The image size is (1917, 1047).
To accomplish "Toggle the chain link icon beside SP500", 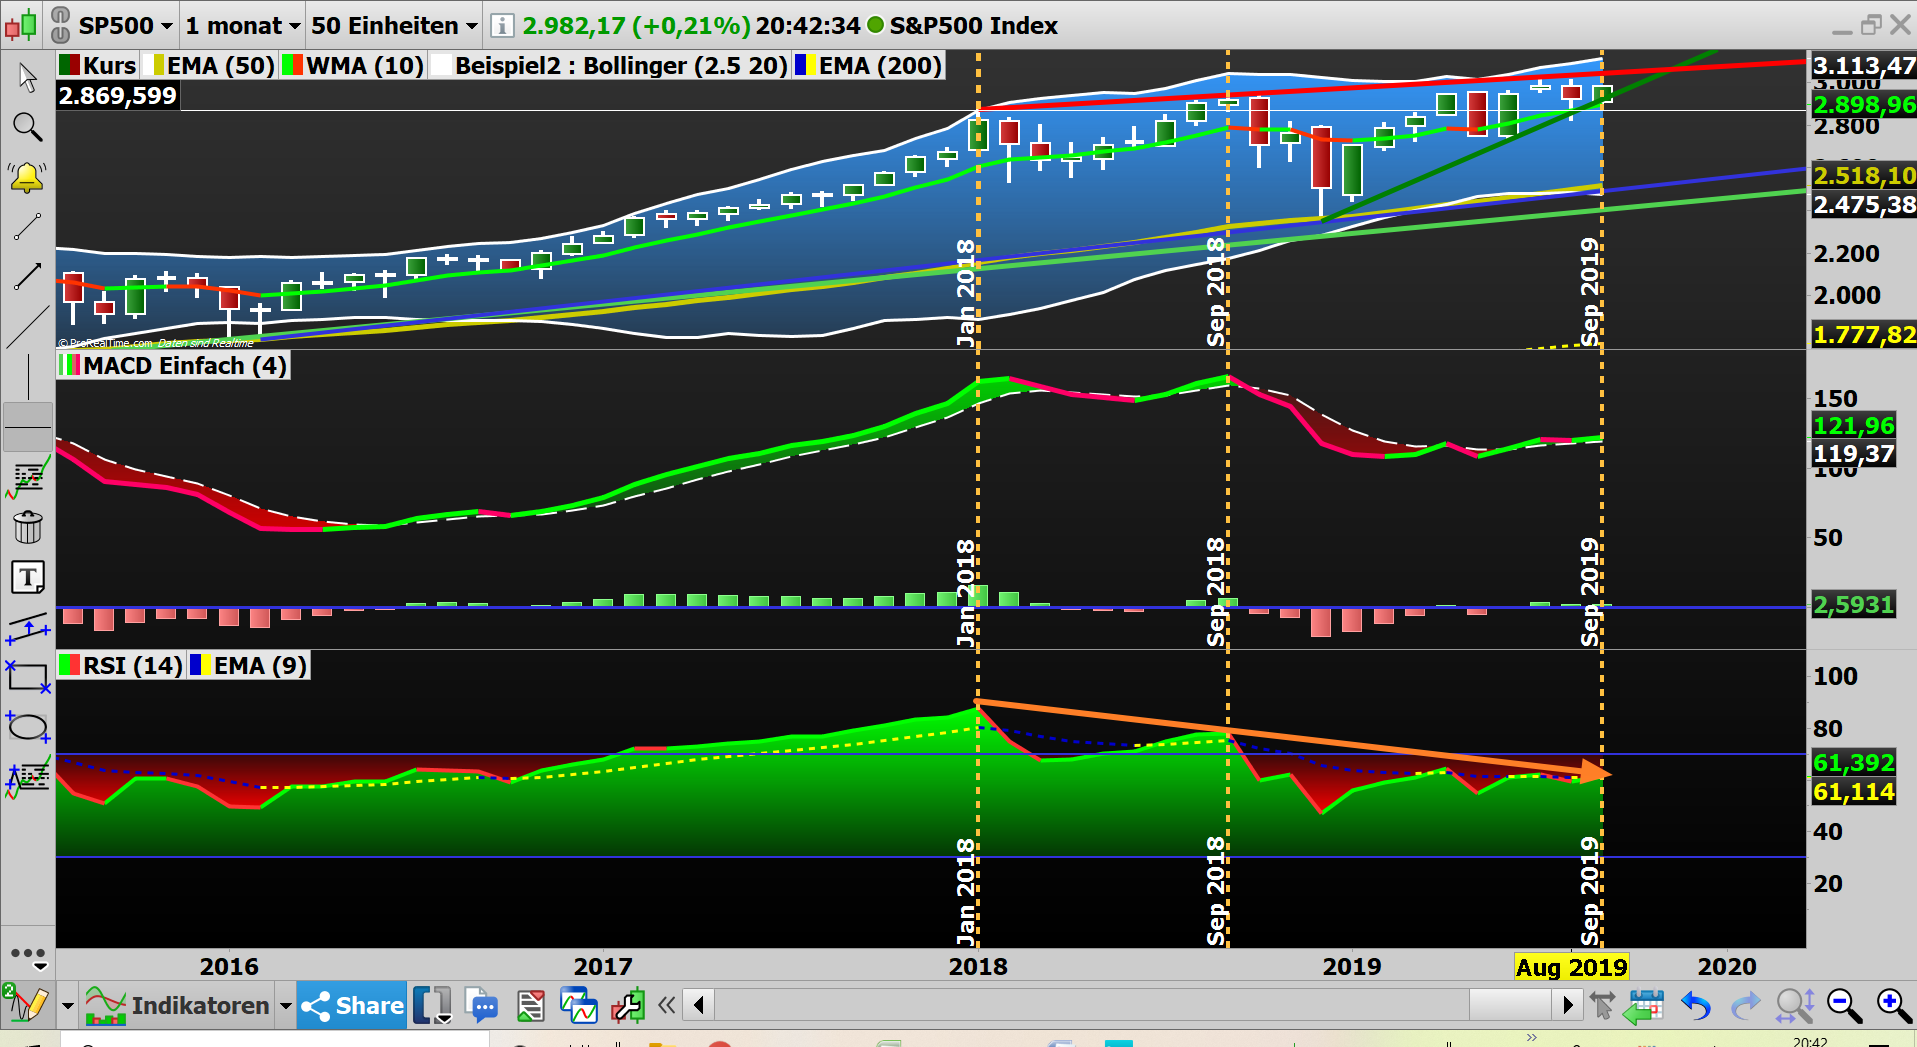I will 60,25.
